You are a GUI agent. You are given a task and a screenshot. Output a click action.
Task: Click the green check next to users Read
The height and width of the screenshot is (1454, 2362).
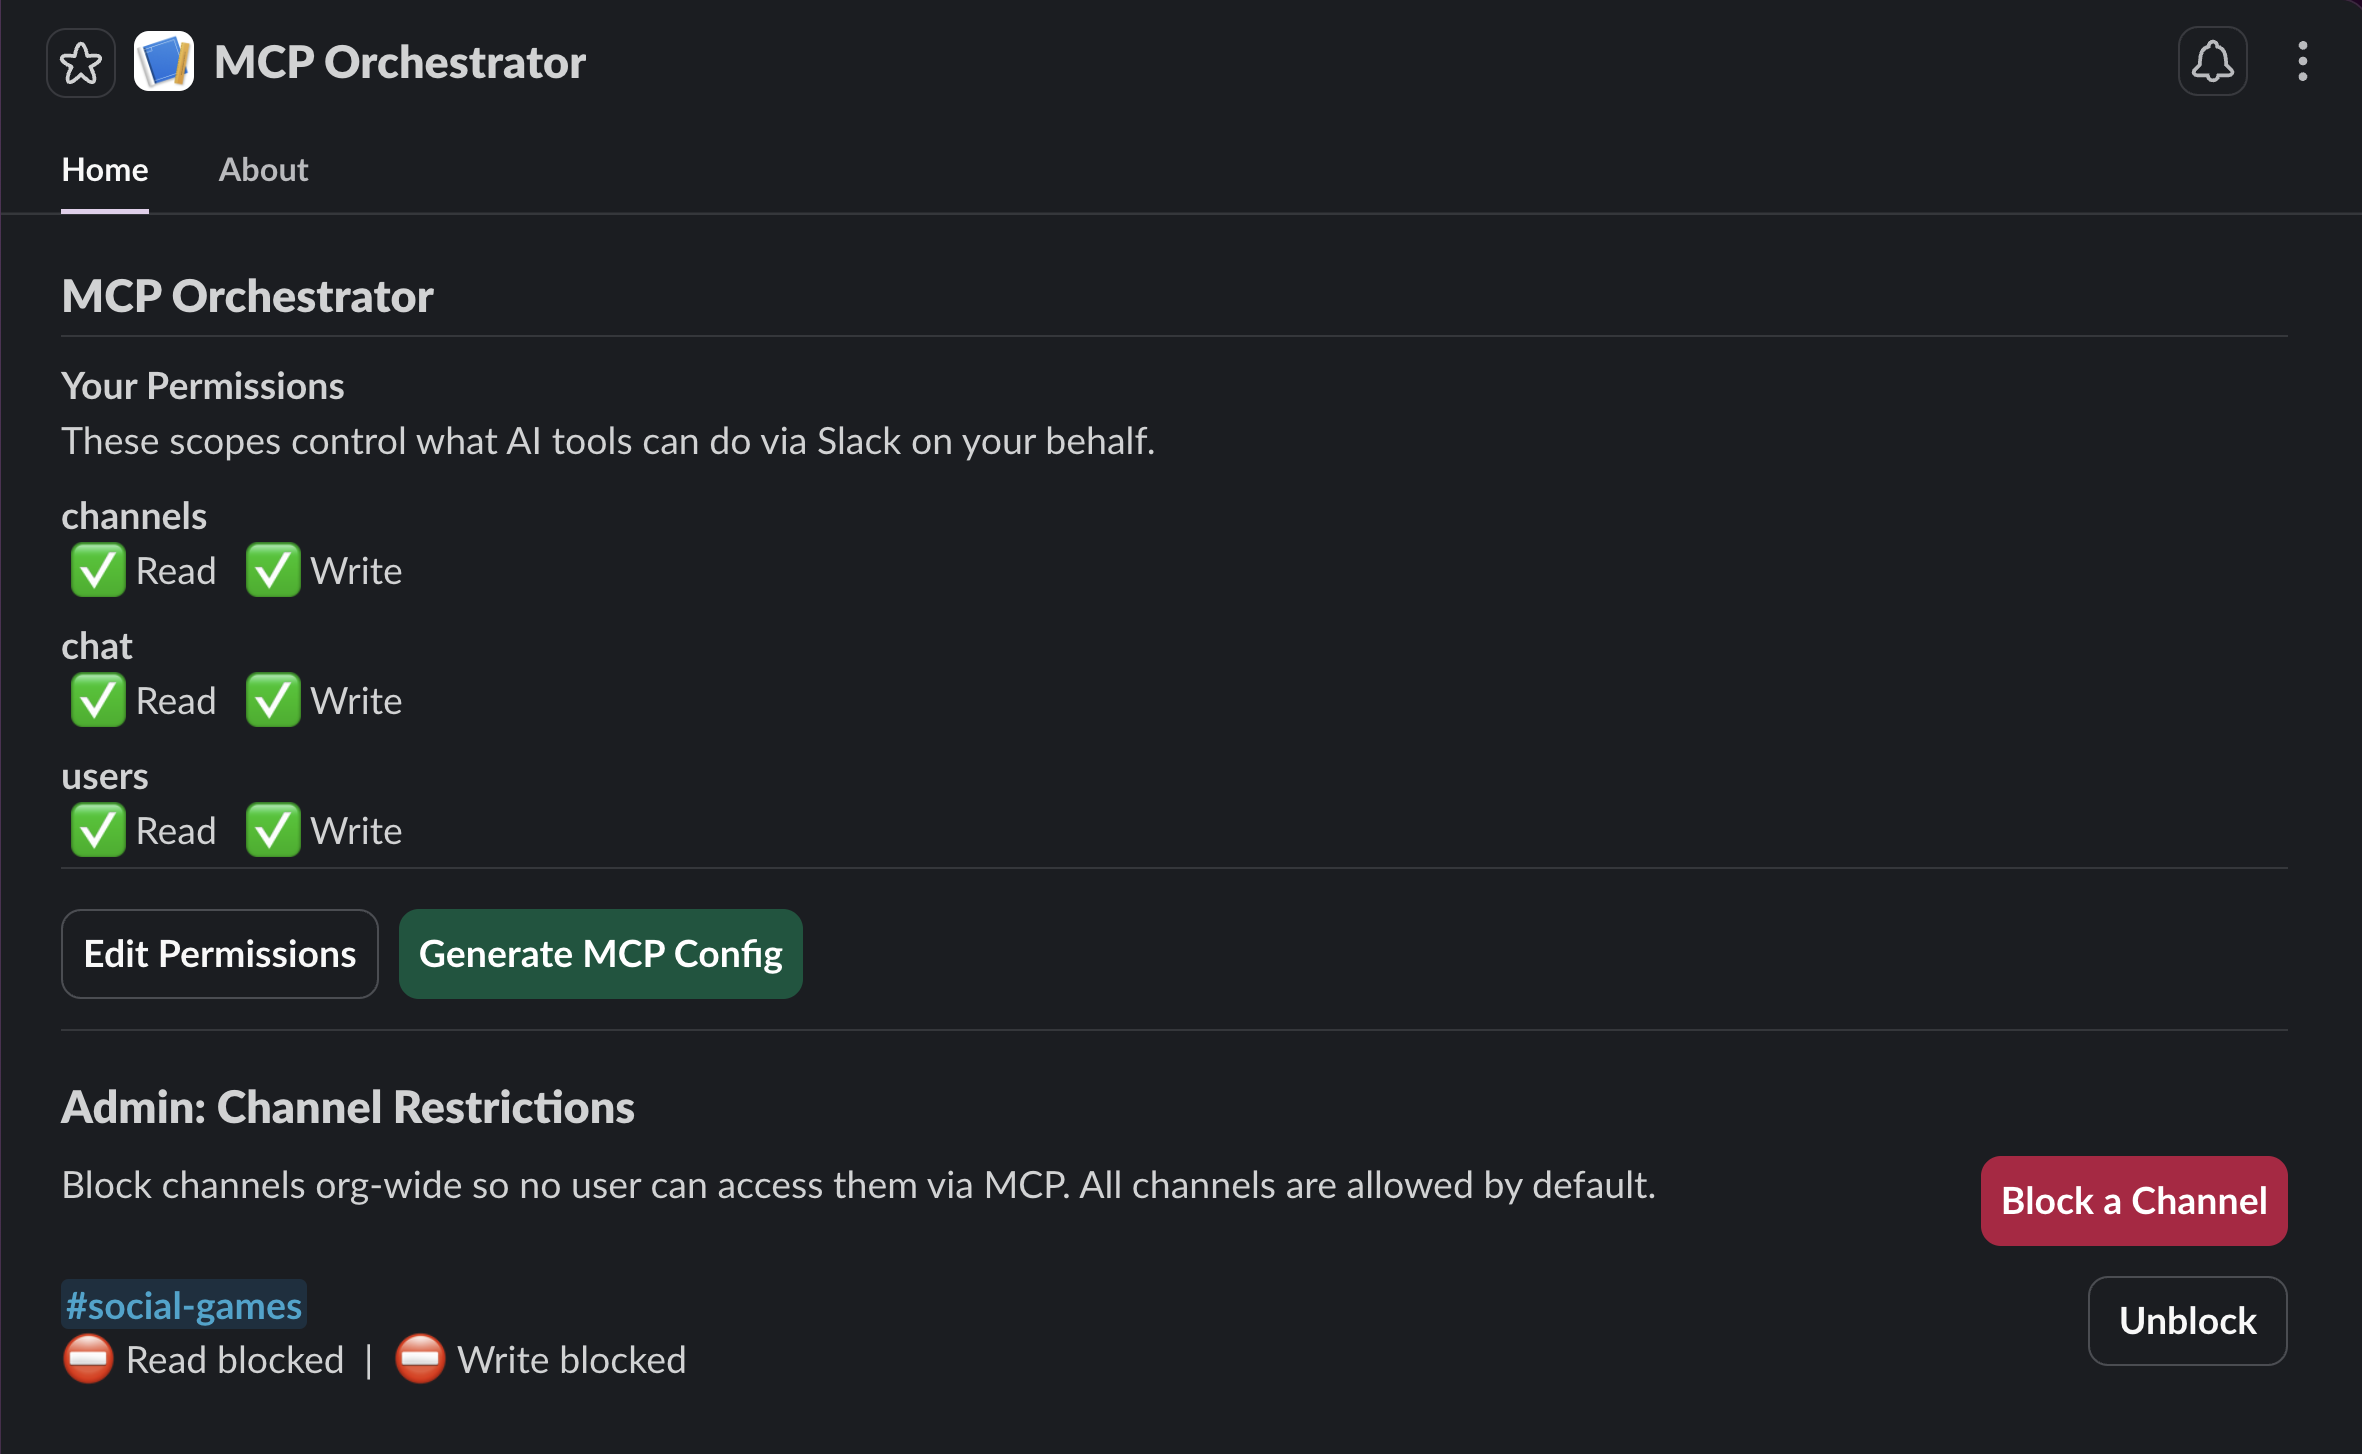coord(96,829)
